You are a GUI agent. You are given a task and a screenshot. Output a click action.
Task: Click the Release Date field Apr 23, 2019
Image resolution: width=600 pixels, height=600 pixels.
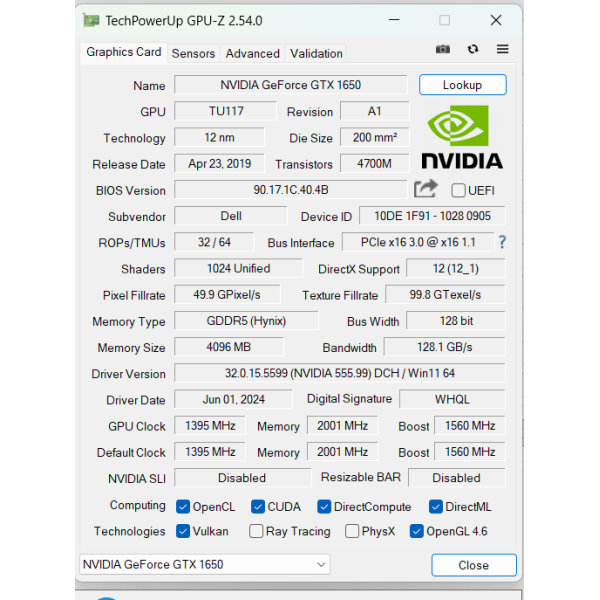point(219,164)
